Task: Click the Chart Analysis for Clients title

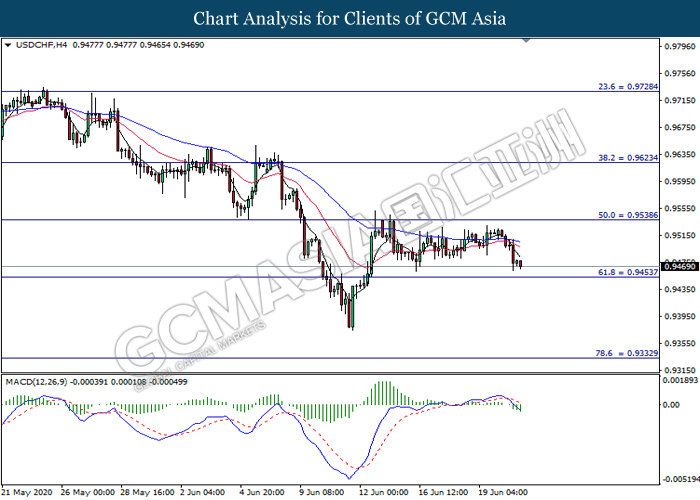Action: tap(350, 19)
